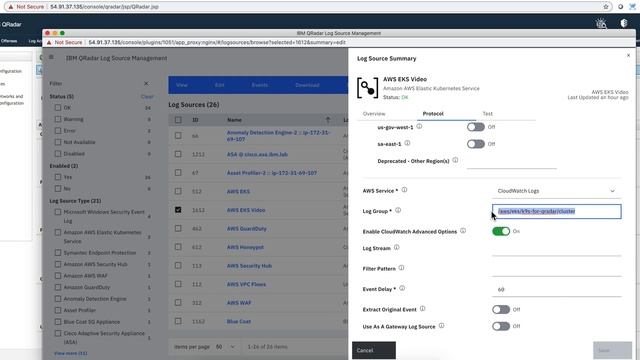Check the AWS WAF row checkbox

click(178, 302)
